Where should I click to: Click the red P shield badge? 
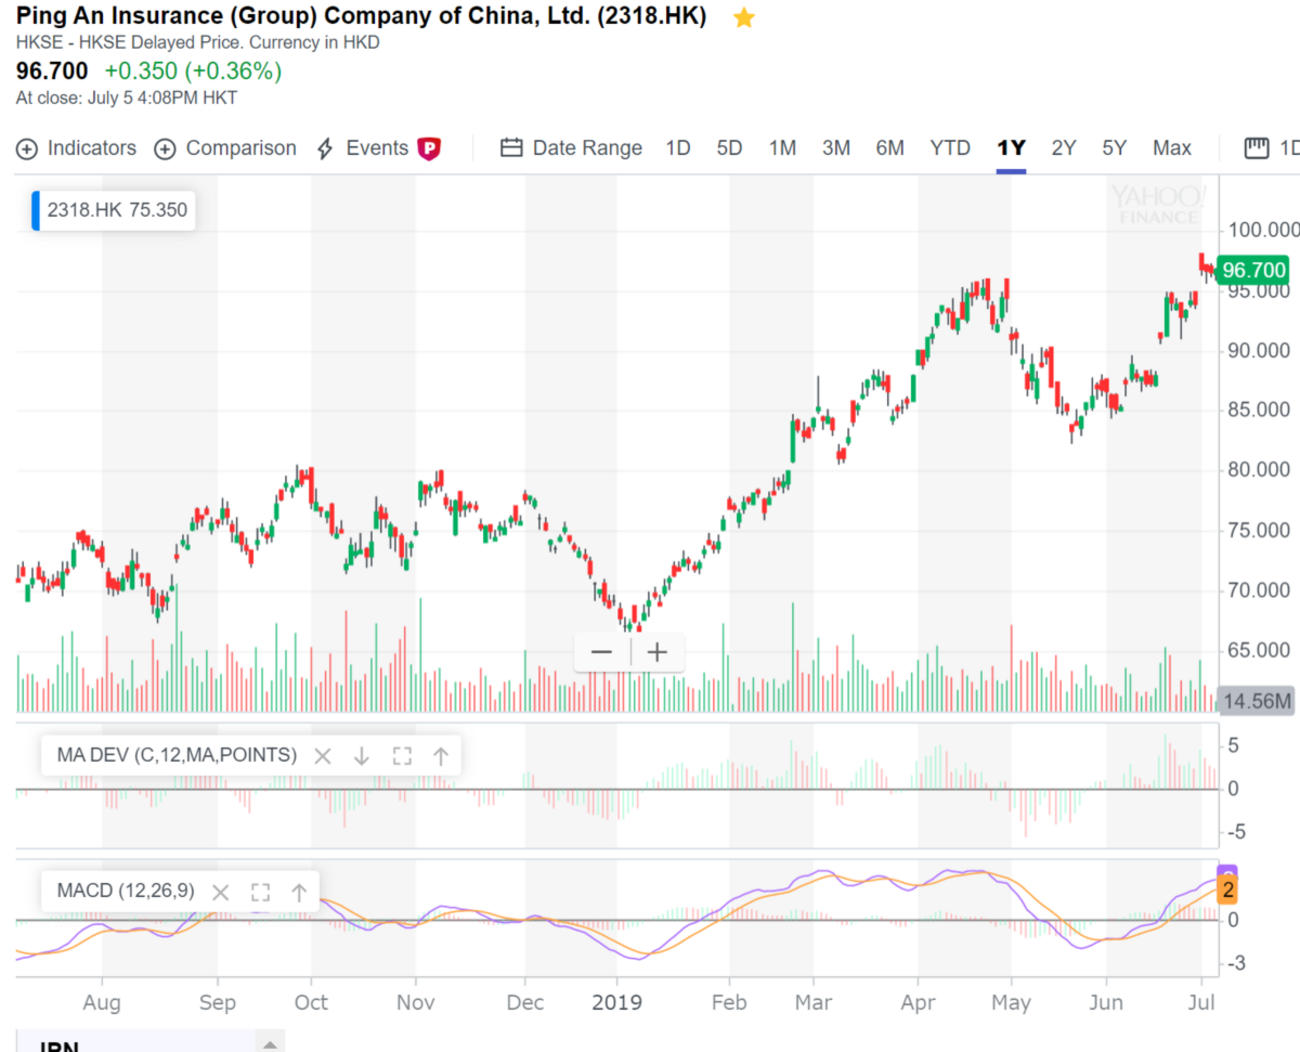pyautogui.click(x=429, y=149)
